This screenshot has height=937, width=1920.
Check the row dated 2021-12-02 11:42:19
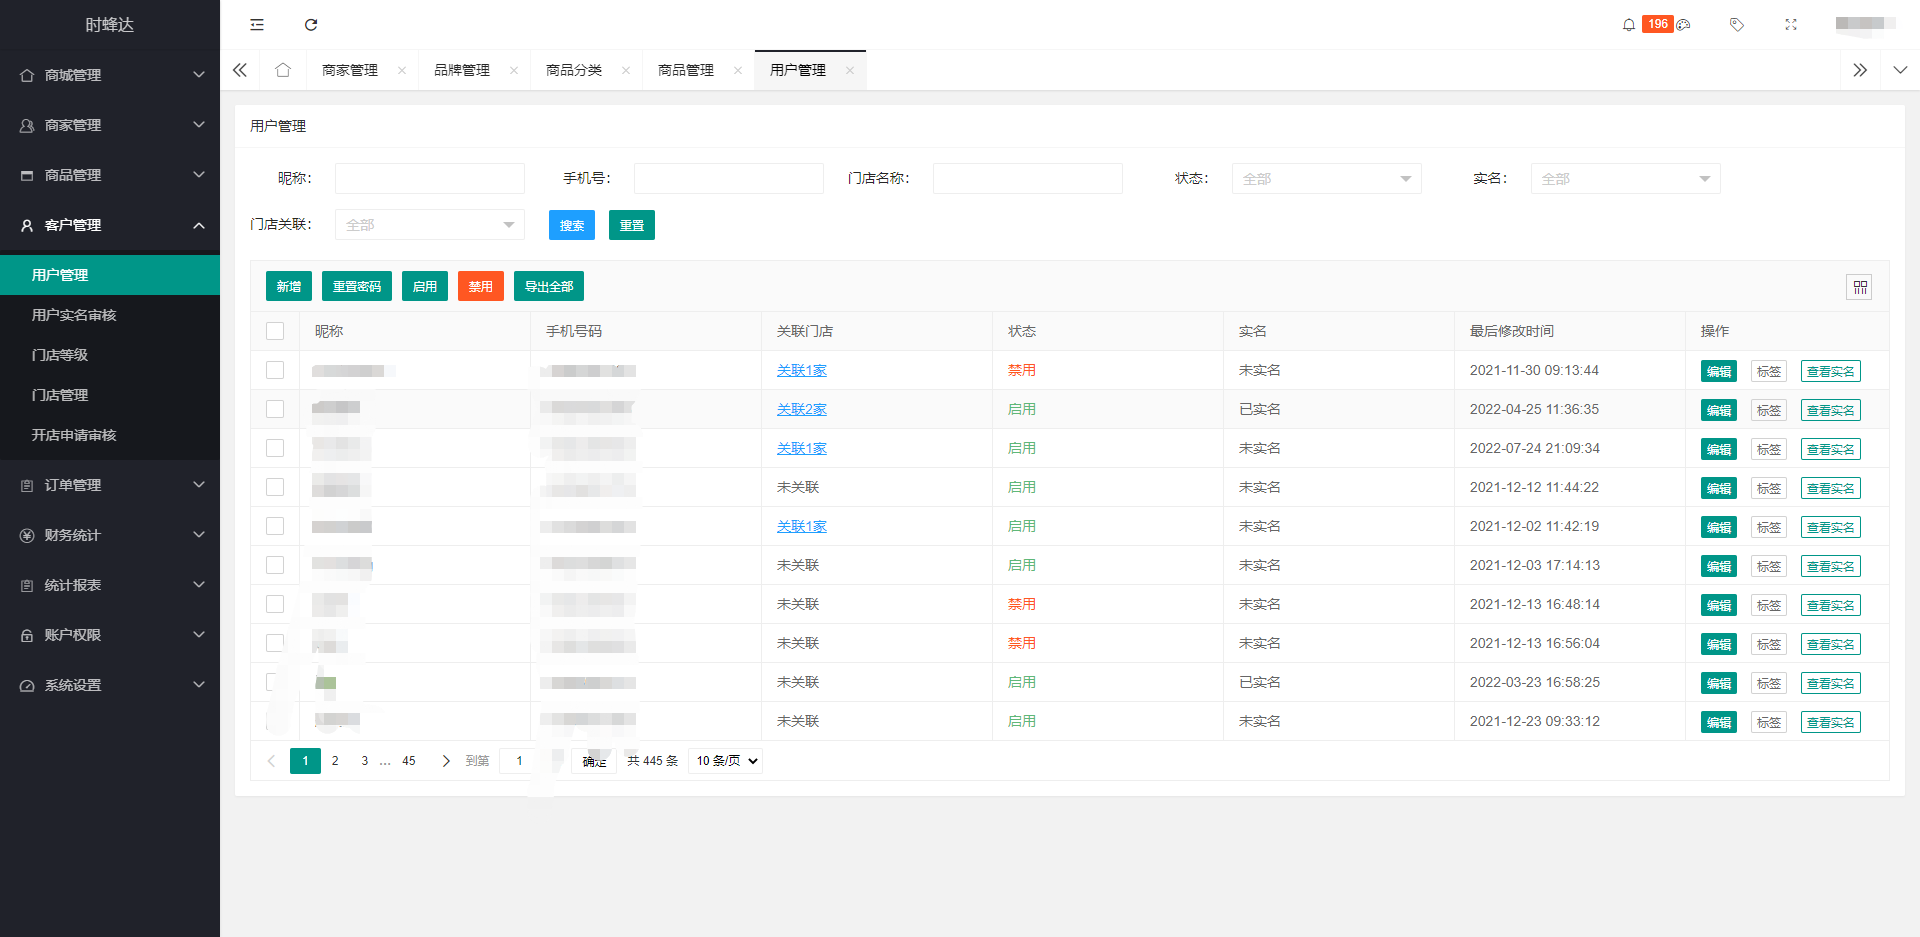point(275,526)
